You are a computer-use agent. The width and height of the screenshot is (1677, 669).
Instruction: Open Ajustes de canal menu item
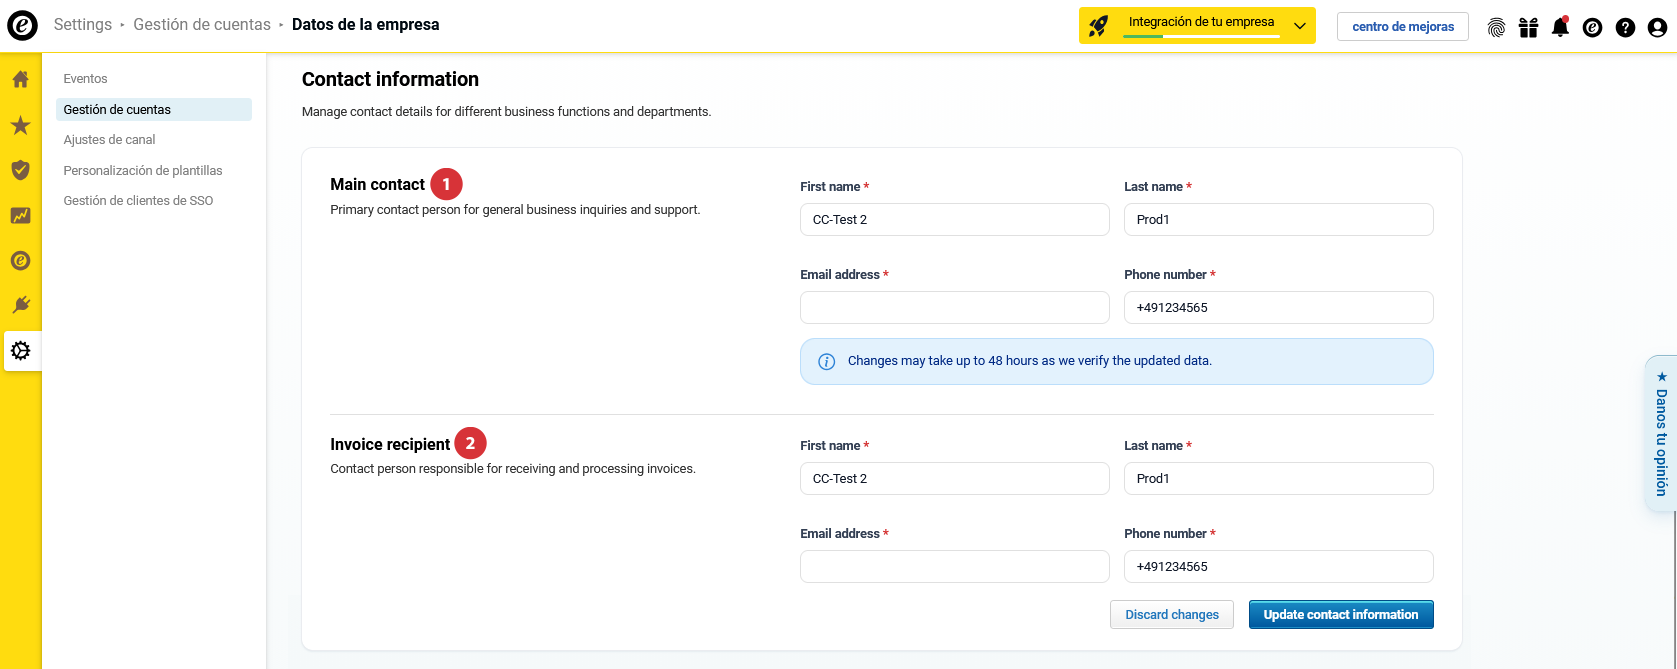pos(109,140)
